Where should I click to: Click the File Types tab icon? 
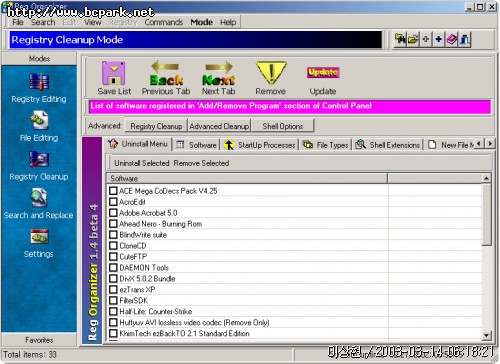pyautogui.click(x=308, y=144)
